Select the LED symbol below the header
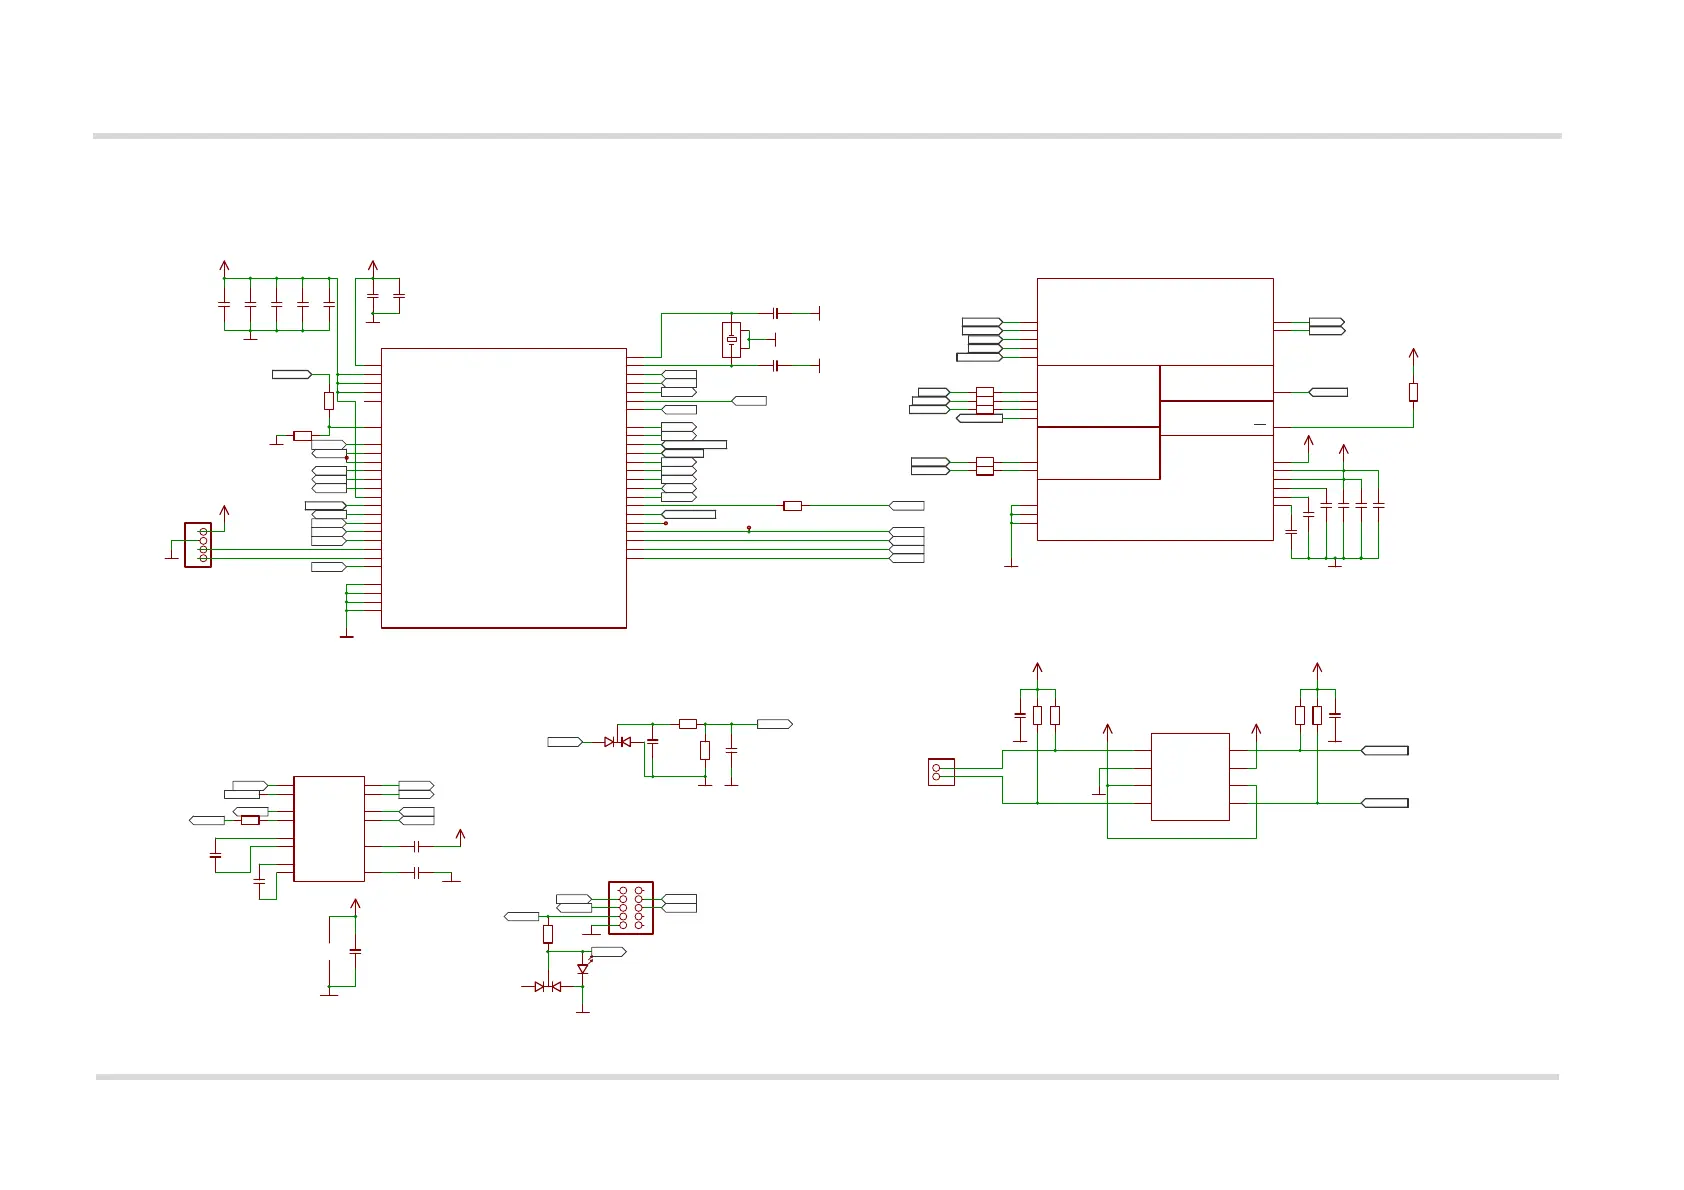This screenshot has height=1190, width=1684. click(x=583, y=968)
